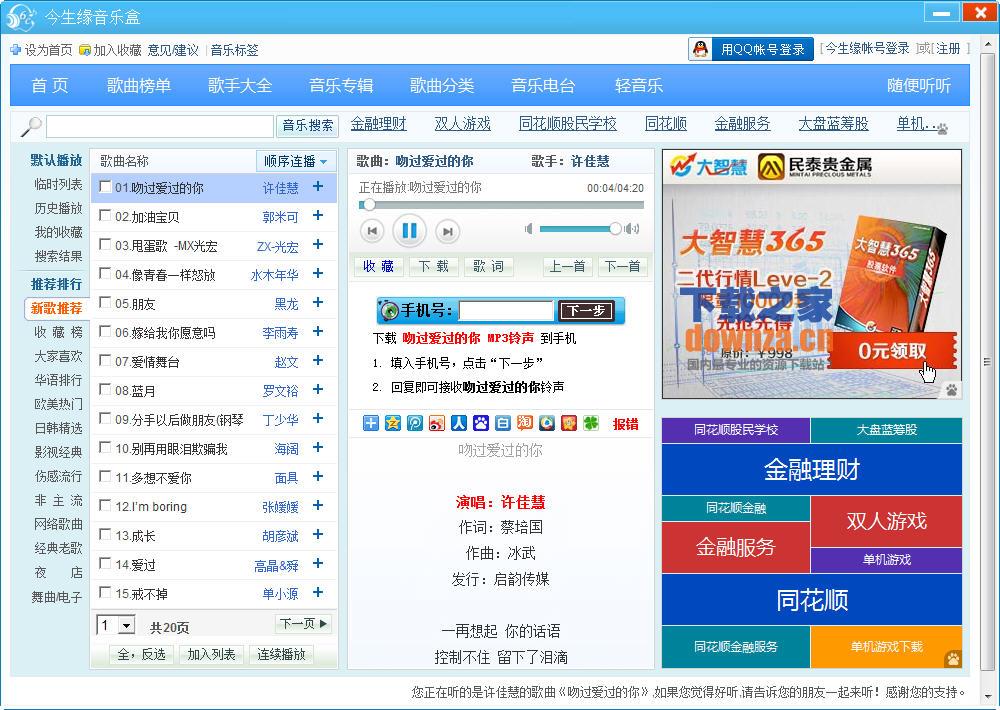Click the loud speaker volume icon
This screenshot has height=710, width=1000.
point(632,228)
